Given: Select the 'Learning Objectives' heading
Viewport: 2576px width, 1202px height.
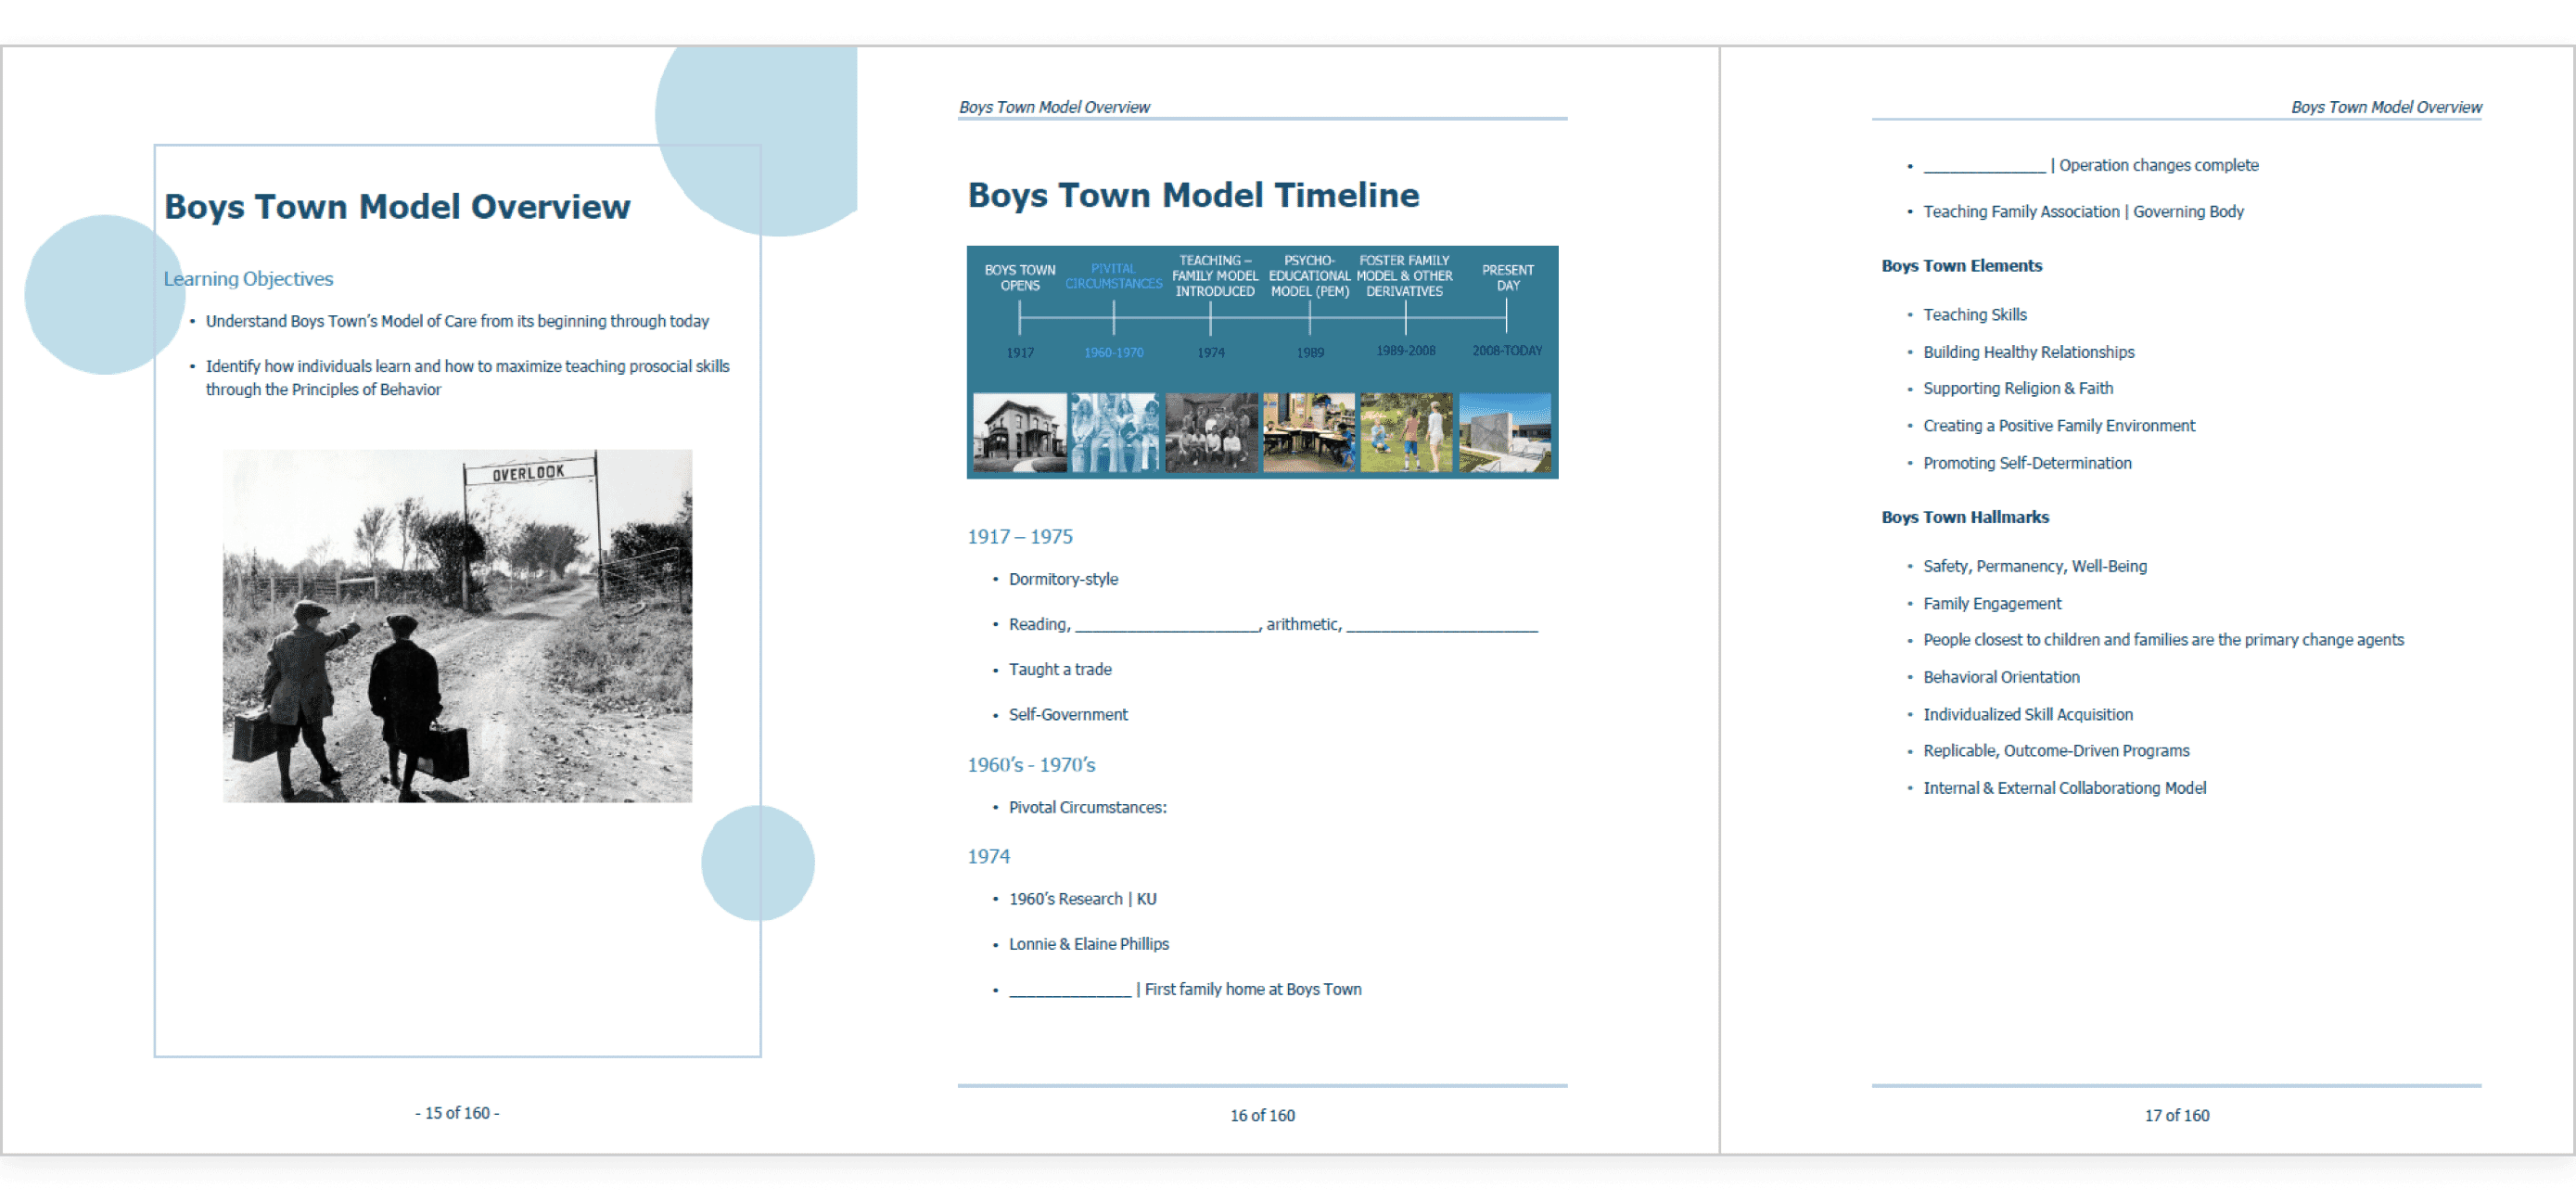Looking at the screenshot, I should click(x=248, y=279).
